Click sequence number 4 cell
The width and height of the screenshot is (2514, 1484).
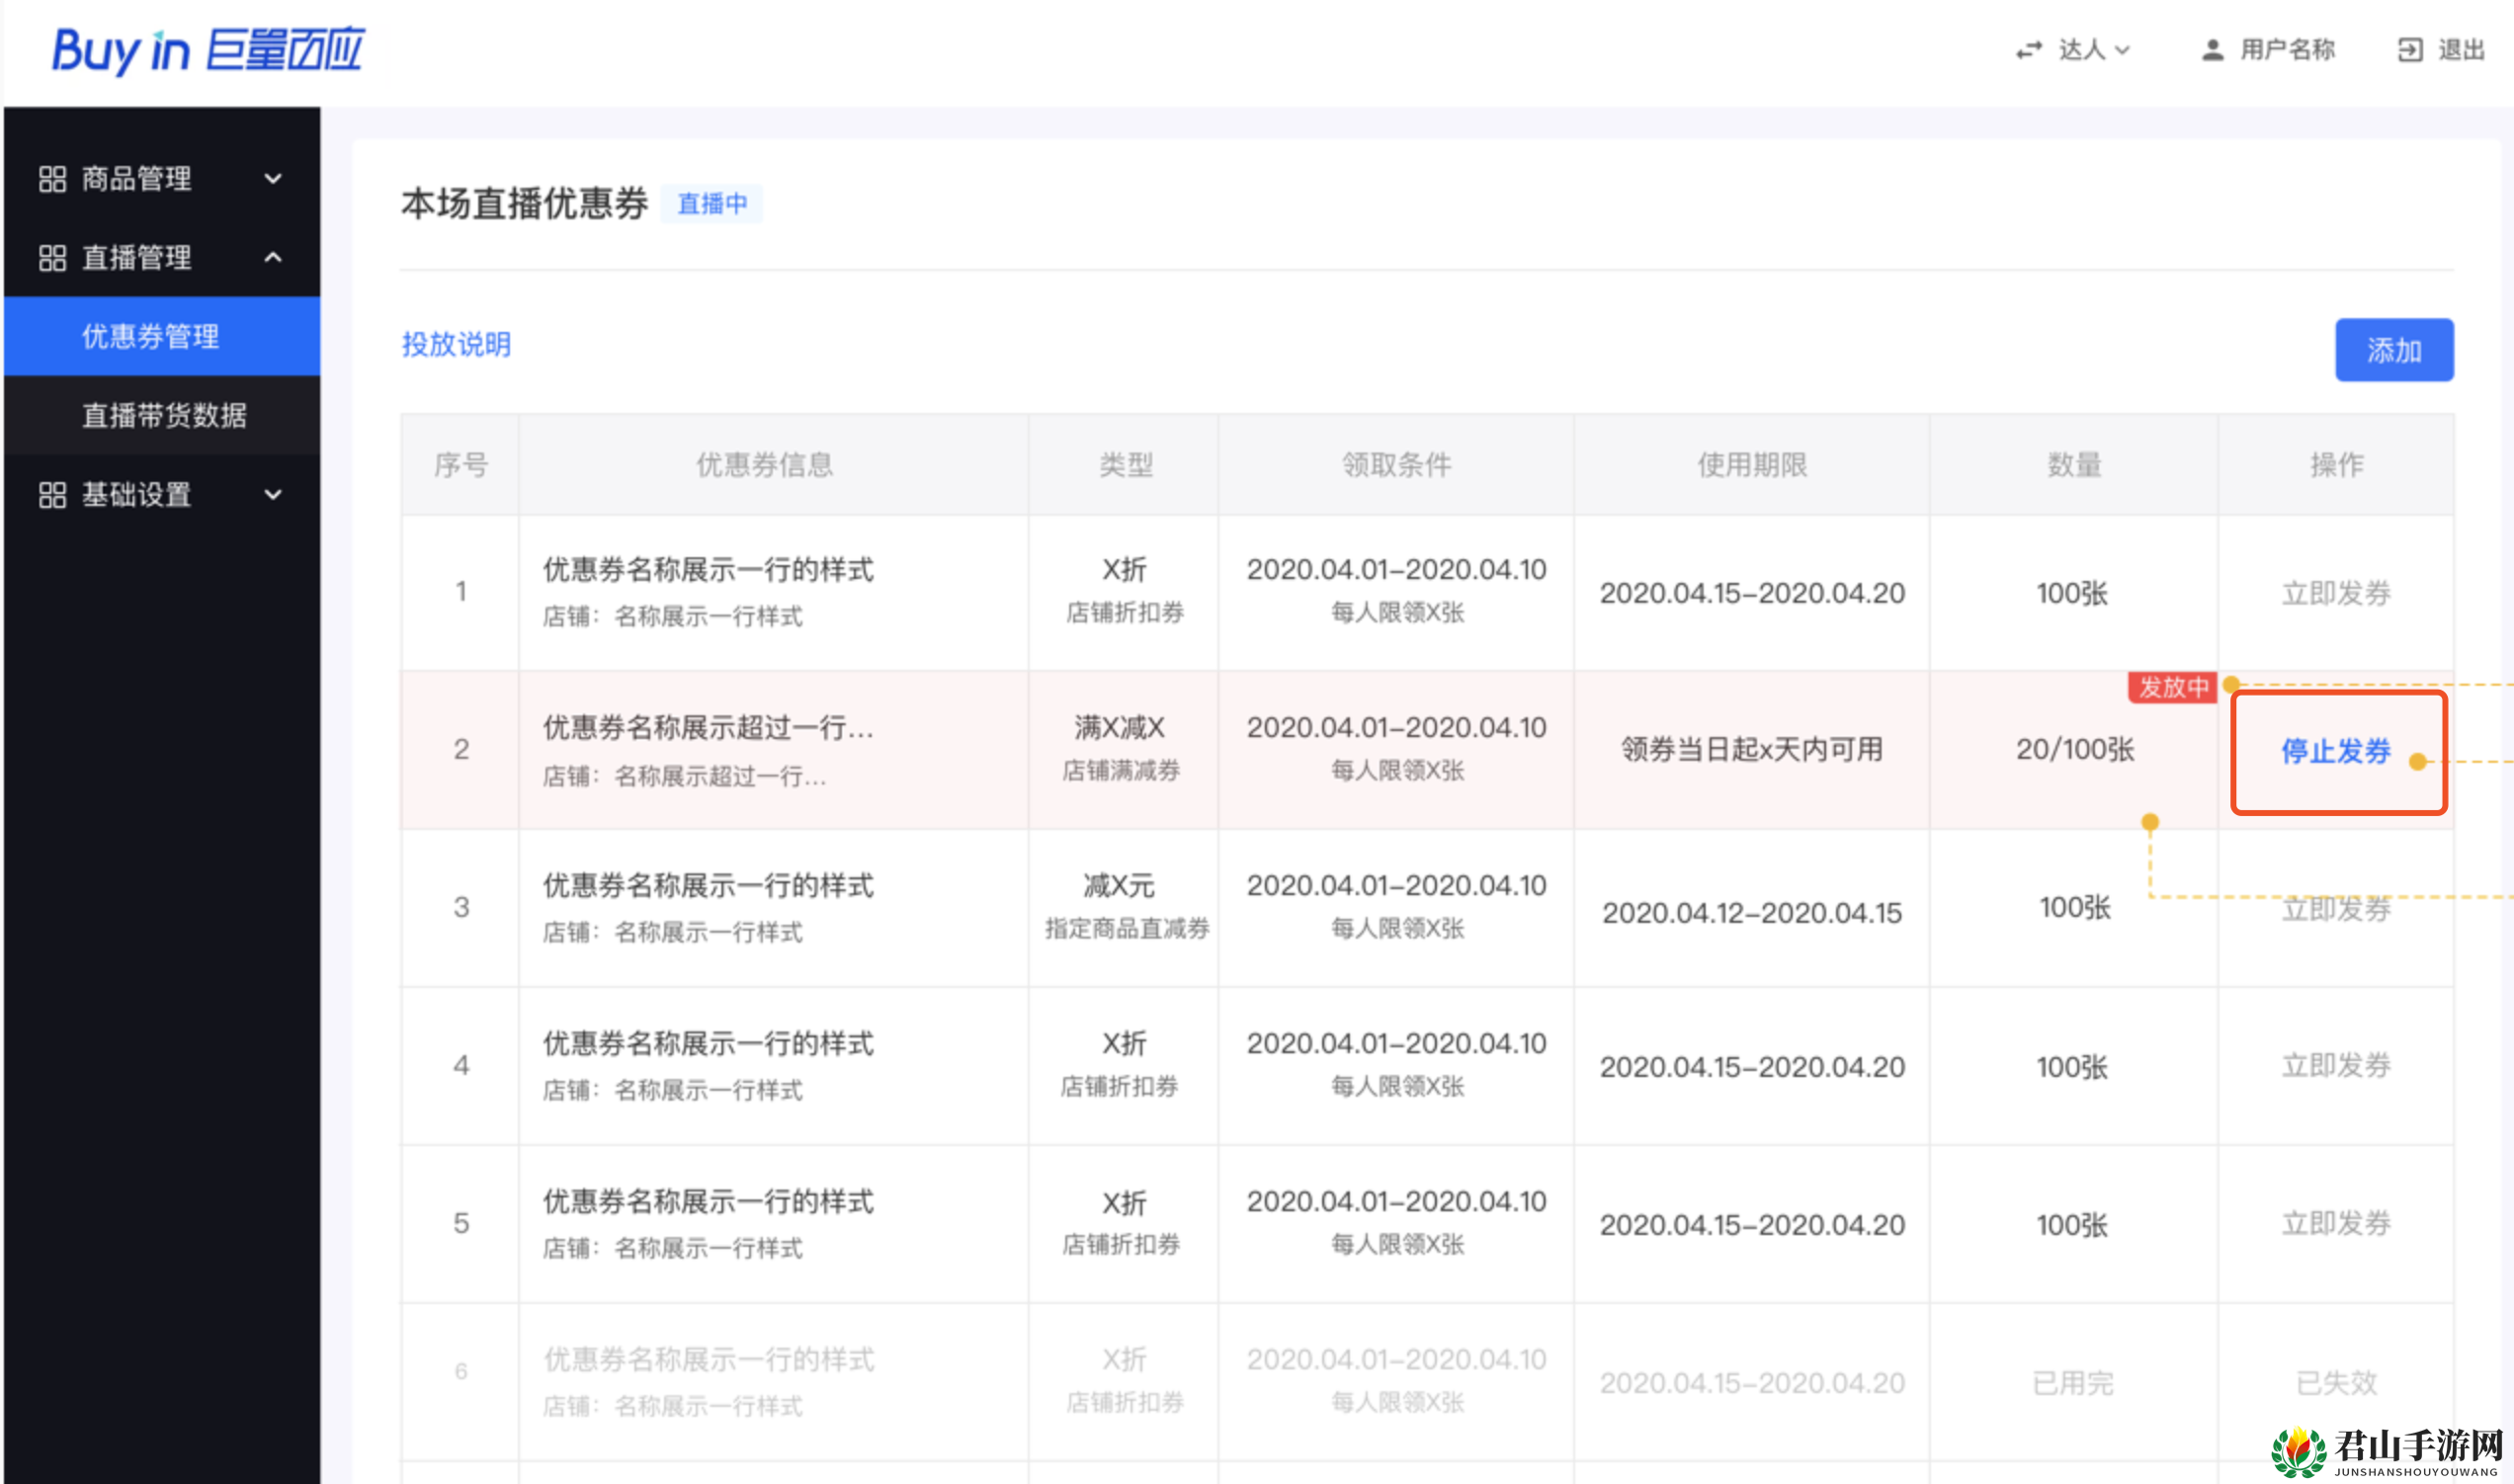click(x=461, y=1066)
